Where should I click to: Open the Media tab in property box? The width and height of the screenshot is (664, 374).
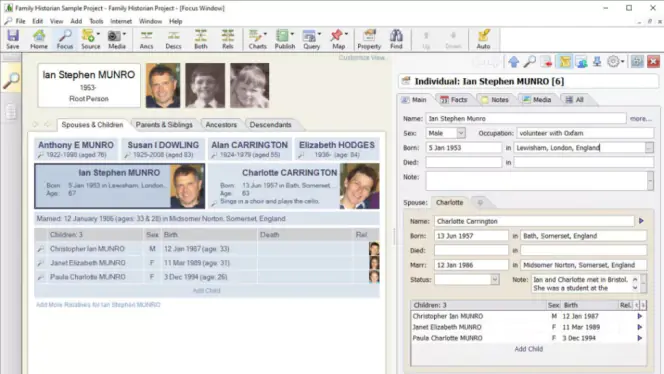pyautogui.click(x=537, y=100)
